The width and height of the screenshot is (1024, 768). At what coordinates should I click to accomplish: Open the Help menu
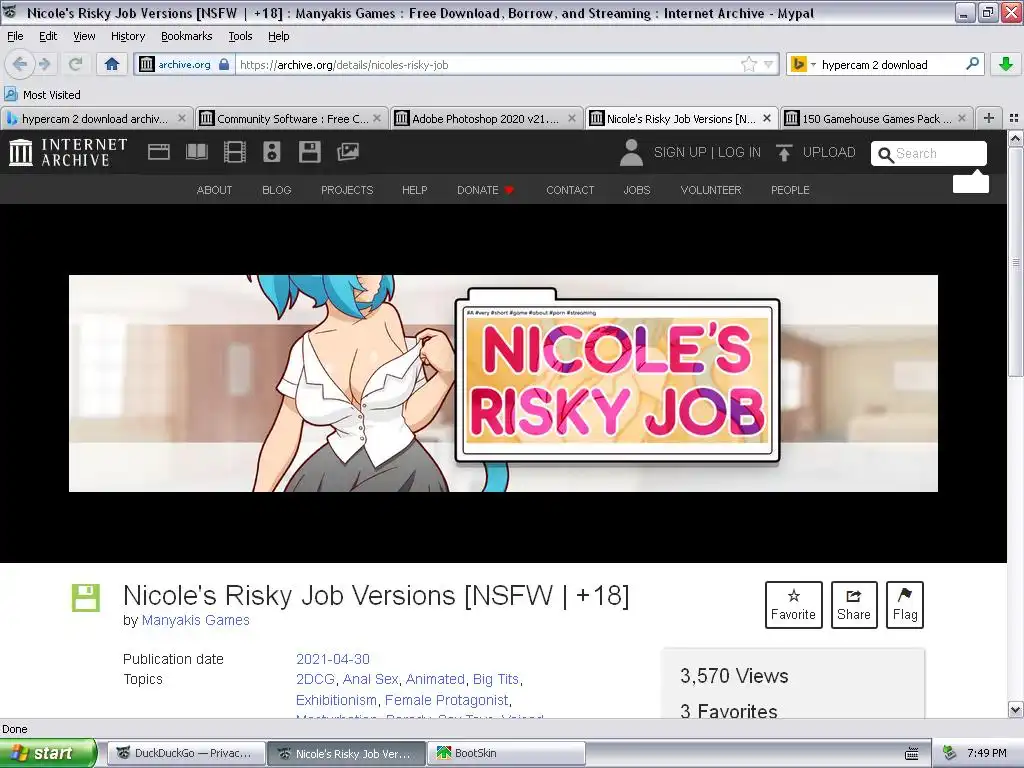click(x=279, y=37)
